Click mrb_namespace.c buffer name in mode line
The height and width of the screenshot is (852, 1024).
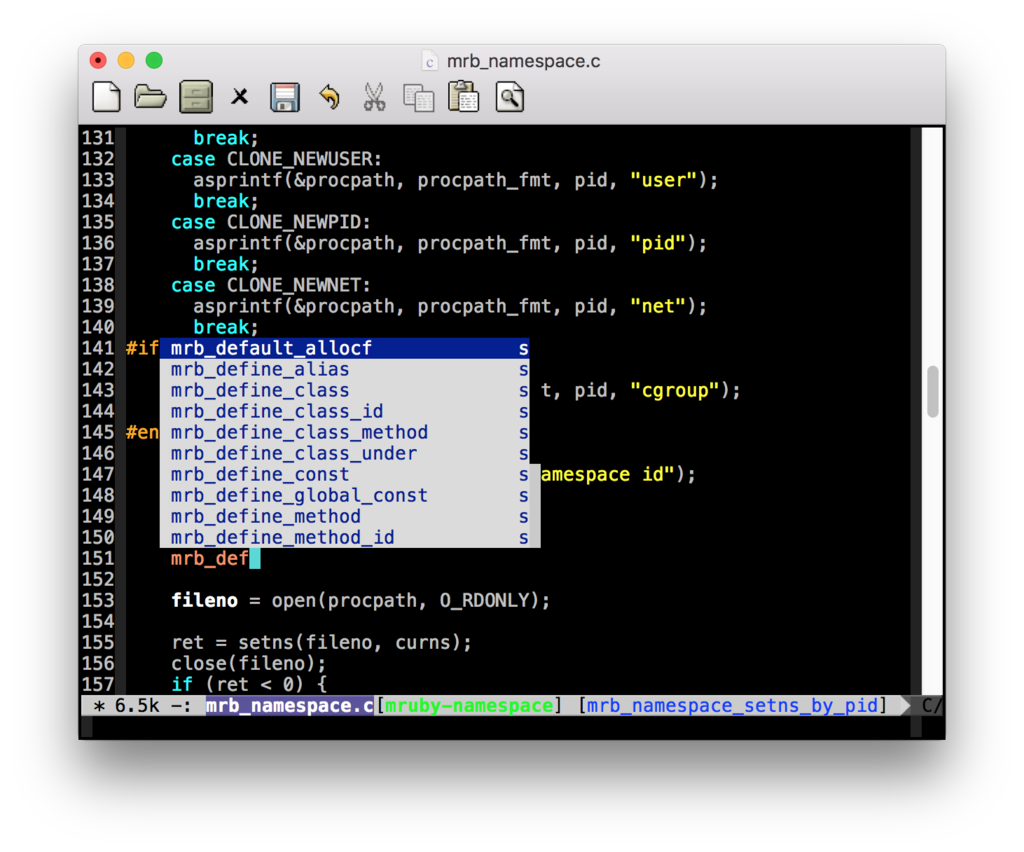(x=289, y=706)
